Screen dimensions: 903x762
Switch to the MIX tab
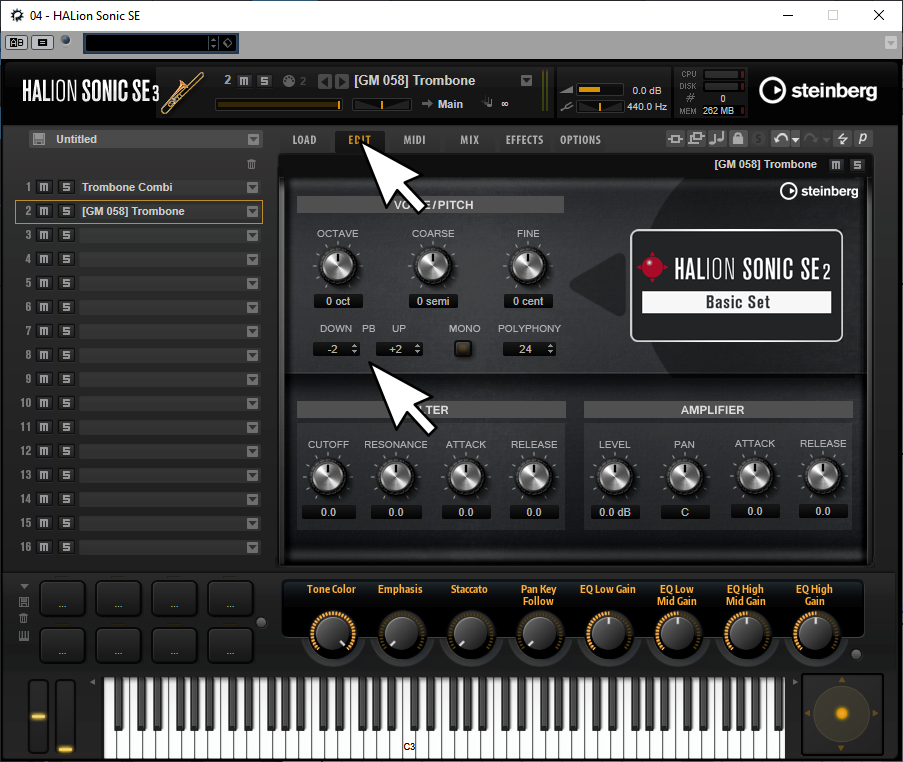(469, 140)
